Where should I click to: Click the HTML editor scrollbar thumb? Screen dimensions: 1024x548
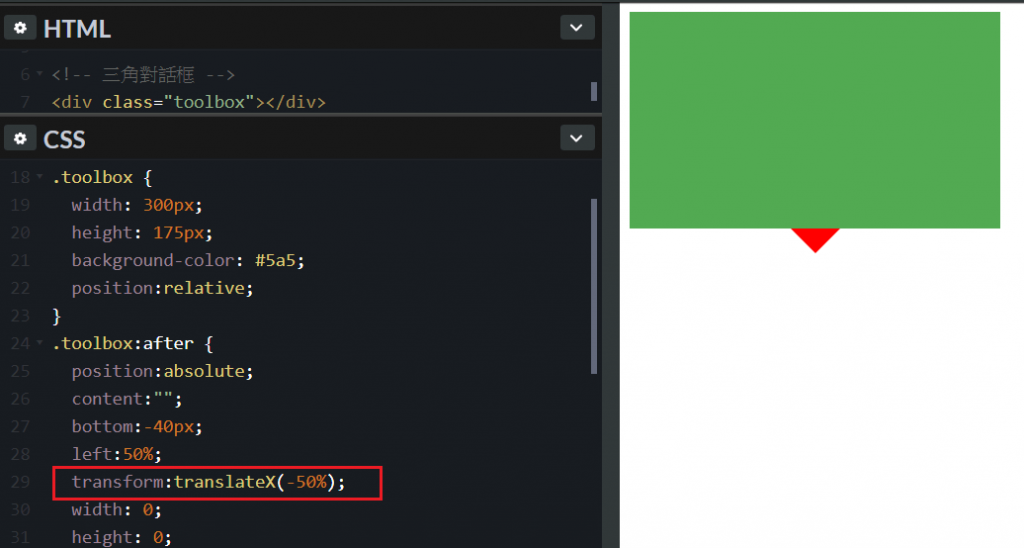pyautogui.click(x=594, y=91)
